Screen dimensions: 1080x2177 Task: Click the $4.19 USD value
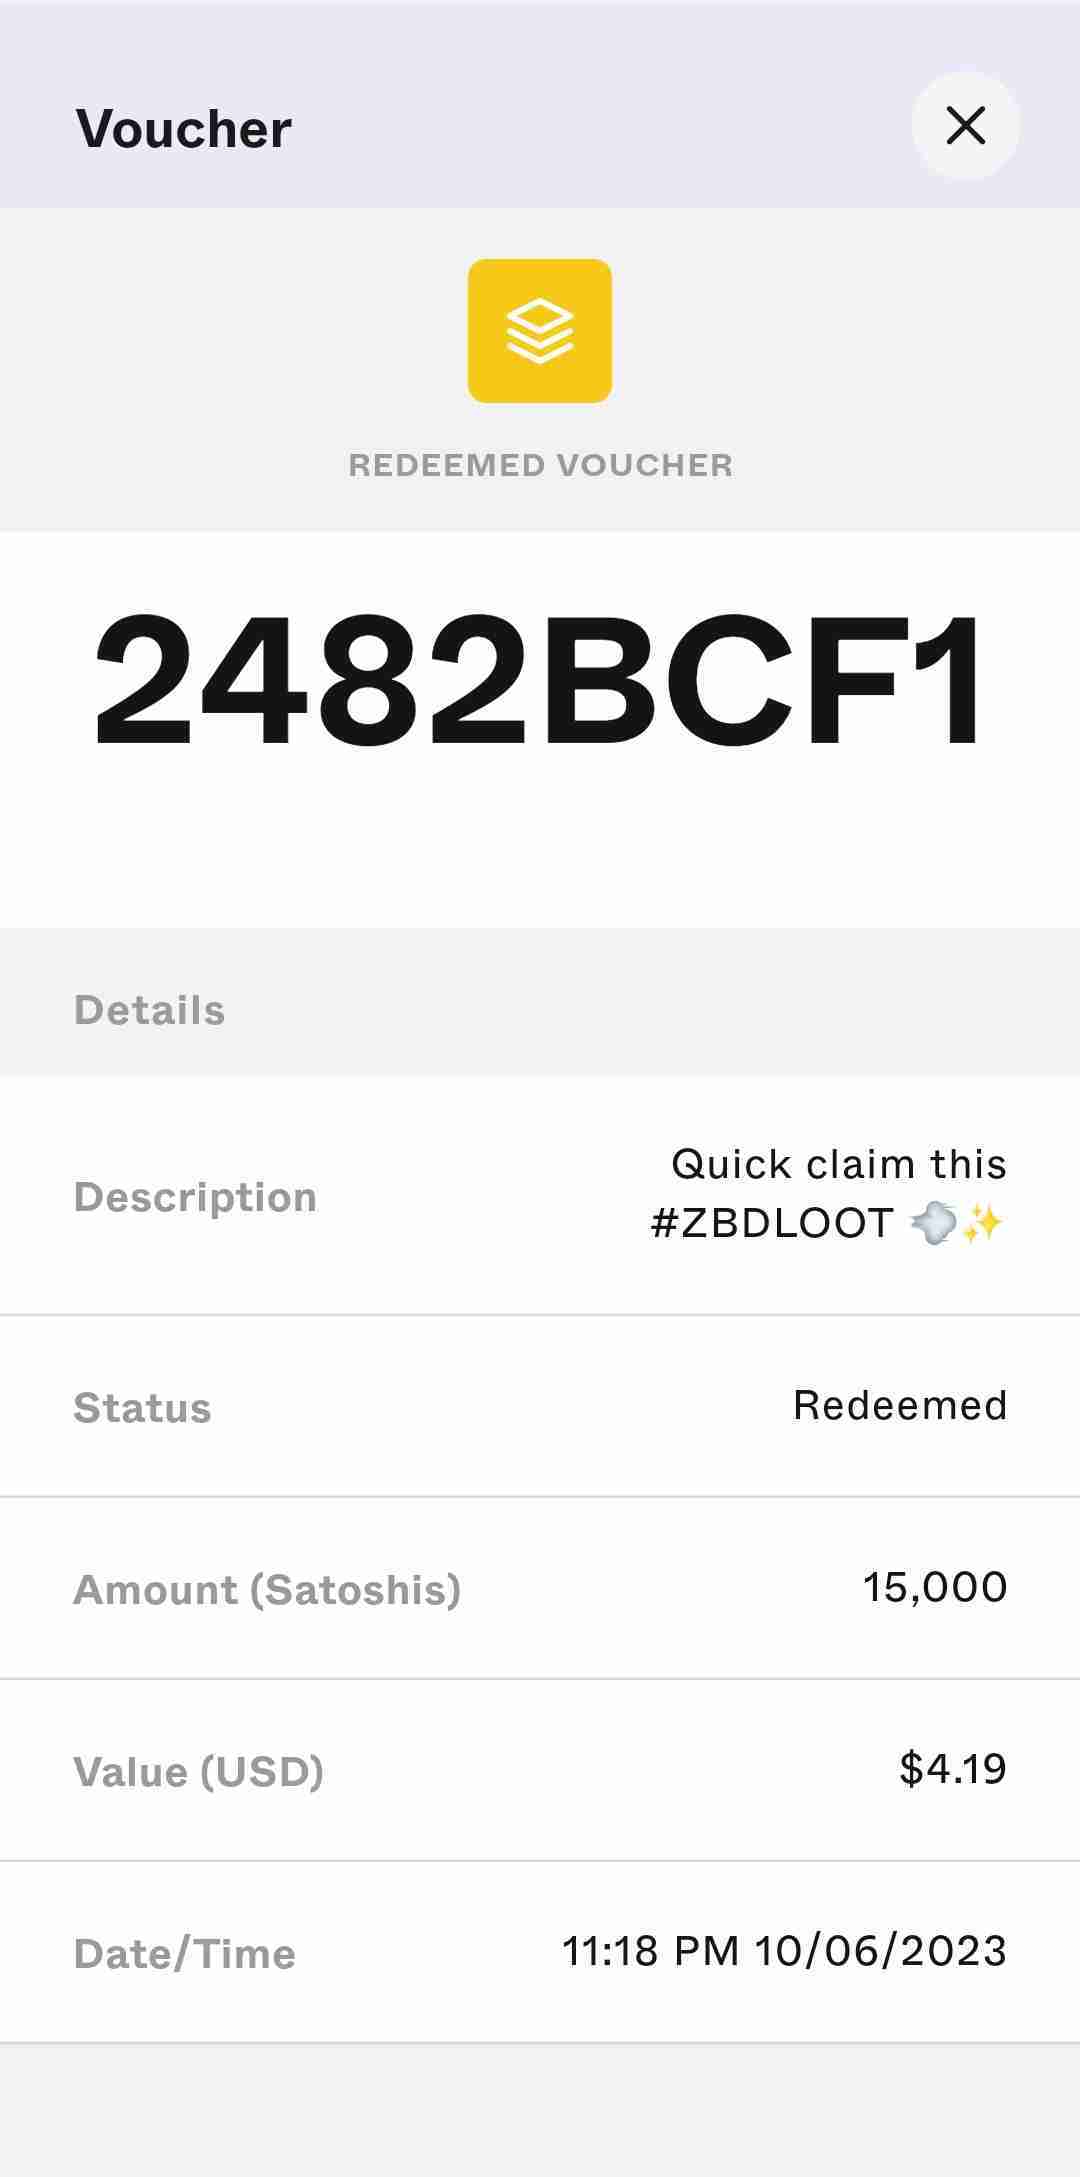tap(952, 1769)
